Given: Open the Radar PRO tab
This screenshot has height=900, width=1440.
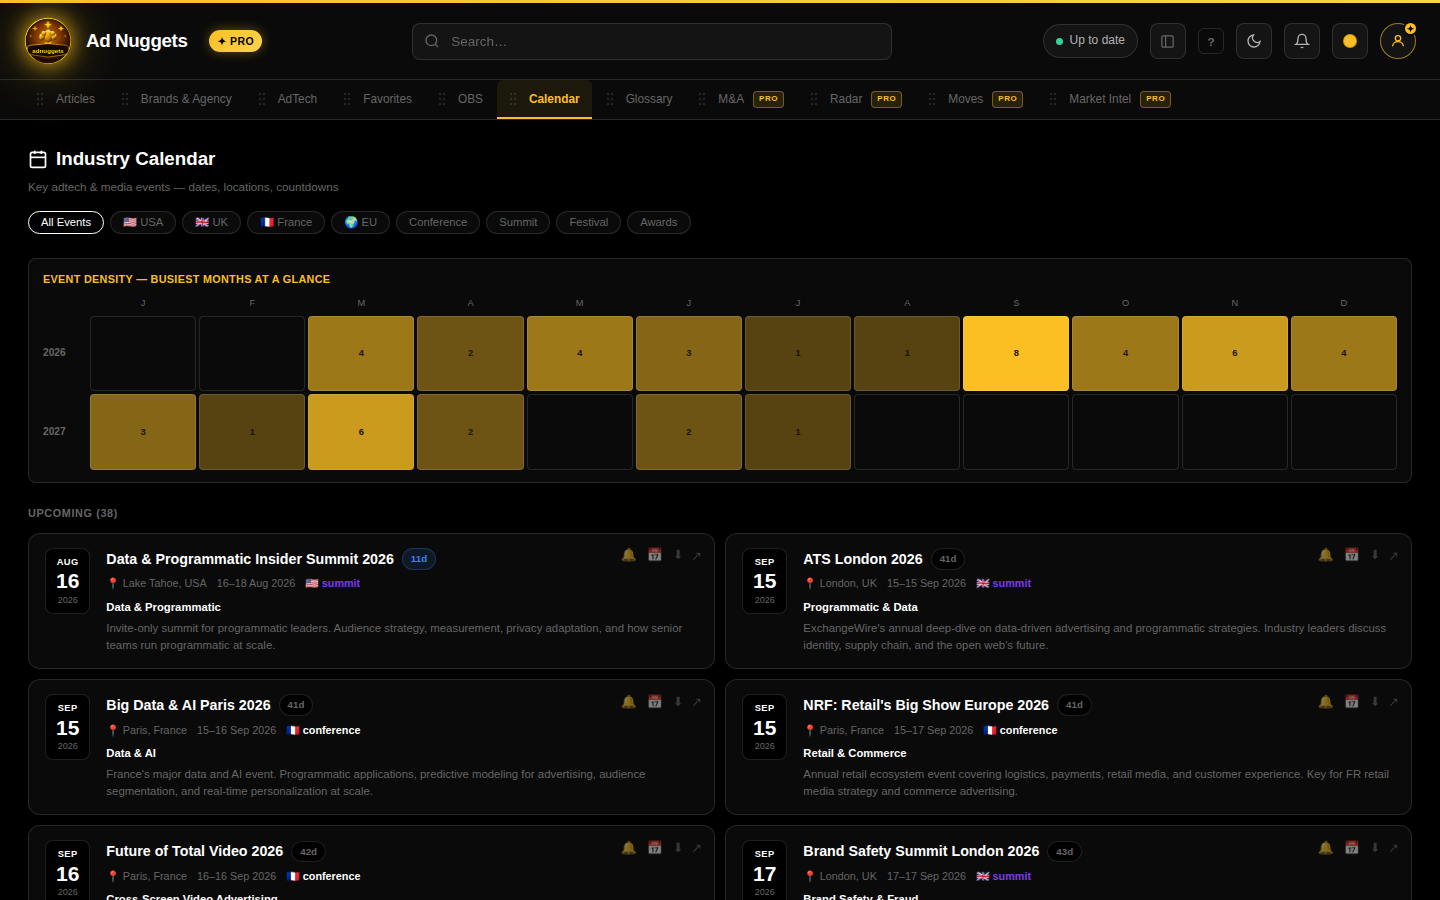Looking at the screenshot, I should (x=856, y=99).
